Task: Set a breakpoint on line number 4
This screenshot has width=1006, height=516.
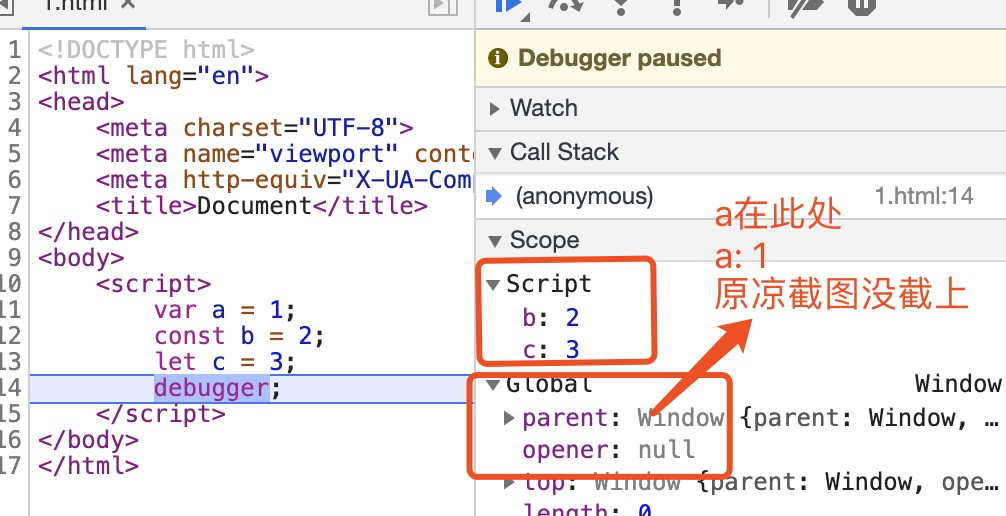Action: [x=15, y=128]
